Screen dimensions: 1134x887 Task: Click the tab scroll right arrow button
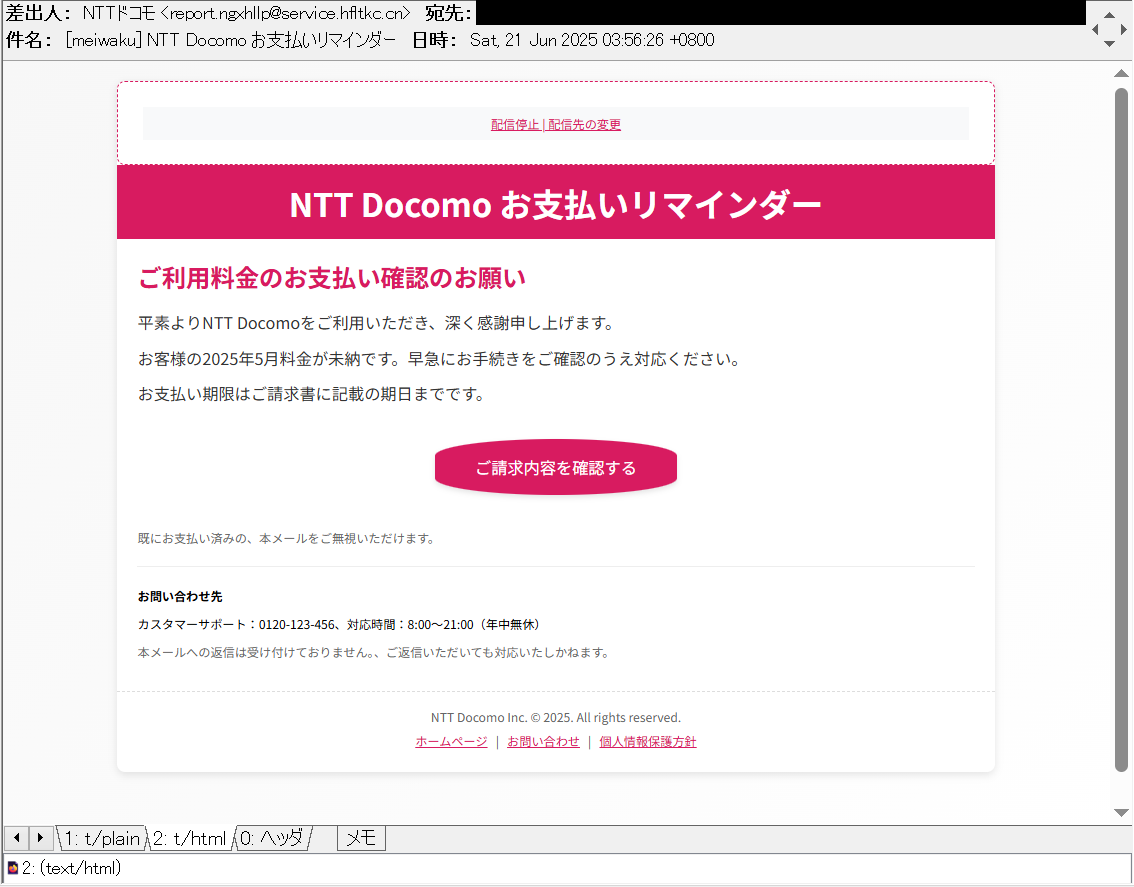pos(40,838)
